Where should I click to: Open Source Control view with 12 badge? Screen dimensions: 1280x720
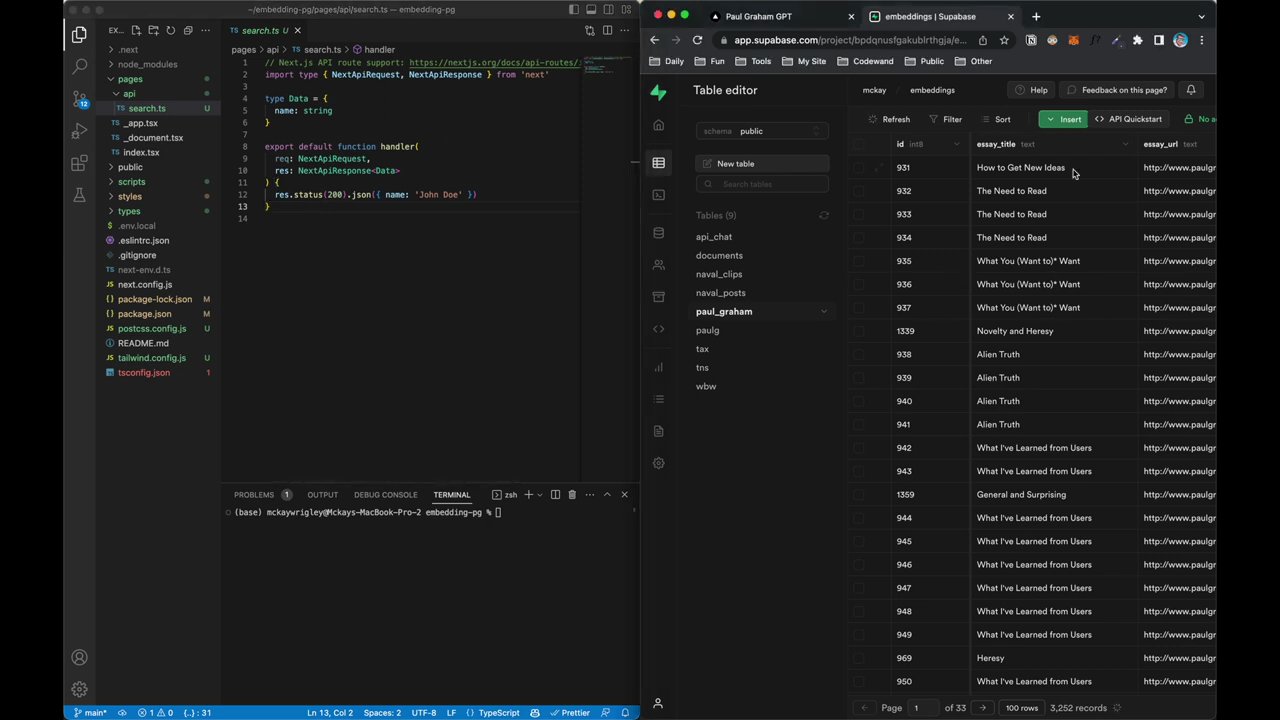point(79,99)
